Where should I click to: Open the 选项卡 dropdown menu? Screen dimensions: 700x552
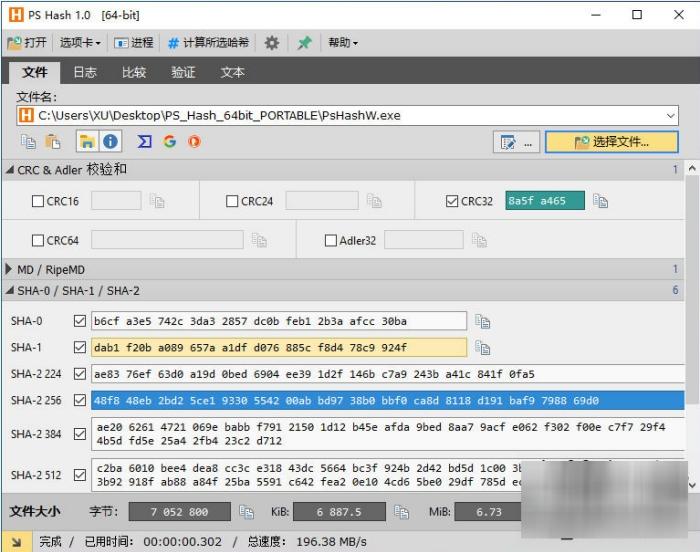coord(80,43)
